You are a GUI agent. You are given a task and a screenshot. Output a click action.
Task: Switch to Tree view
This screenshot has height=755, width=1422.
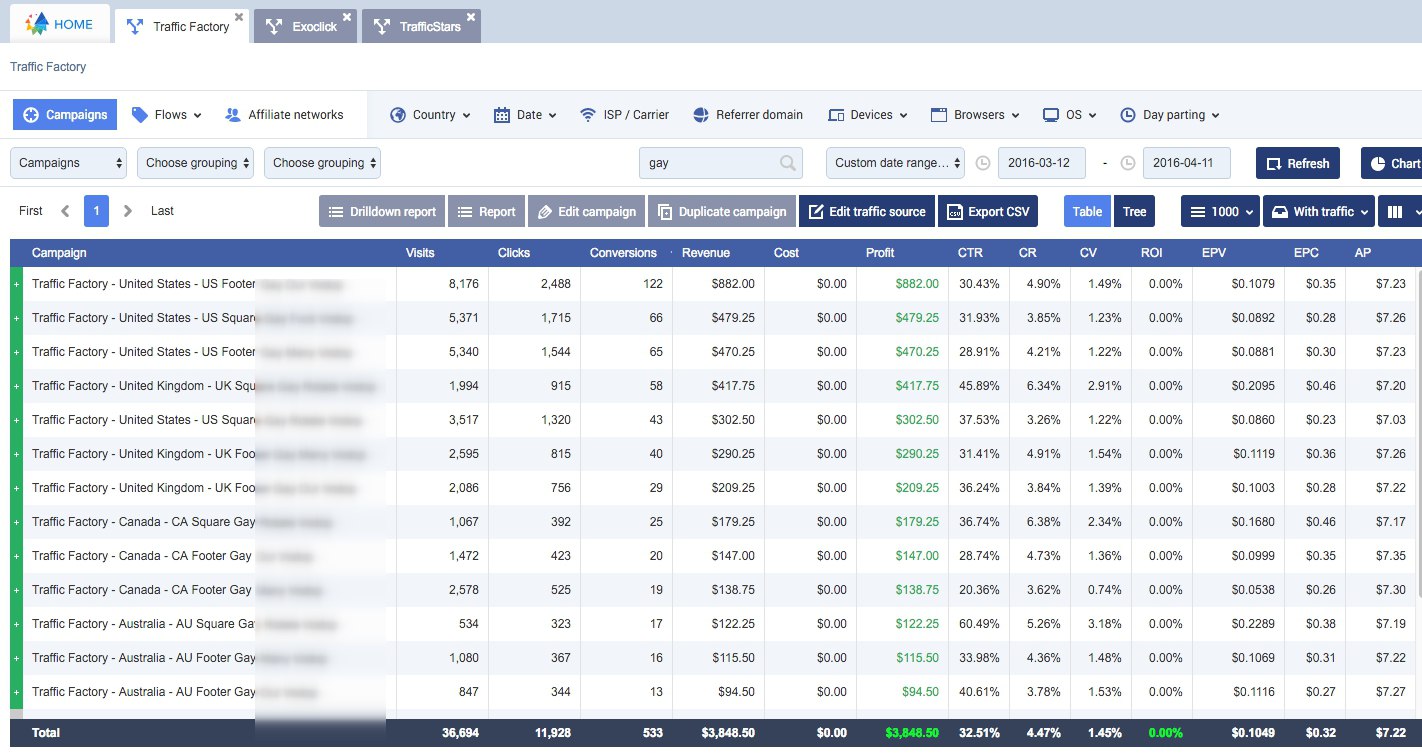pyautogui.click(x=1134, y=211)
